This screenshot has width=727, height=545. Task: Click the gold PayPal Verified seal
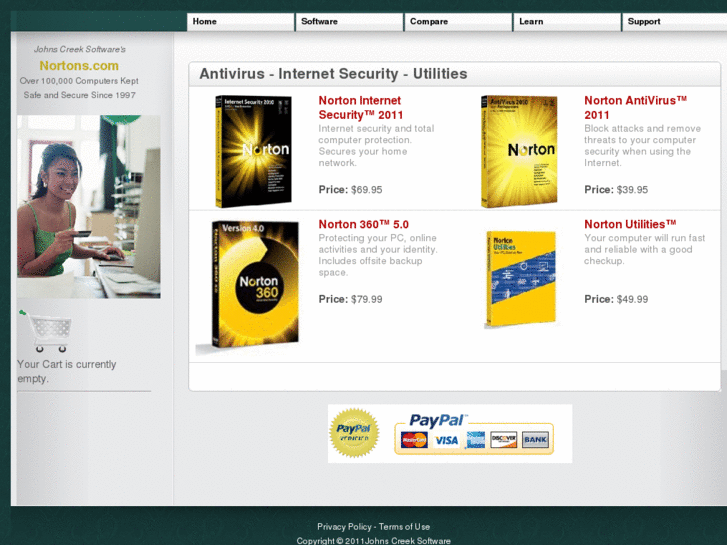pyautogui.click(x=354, y=433)
